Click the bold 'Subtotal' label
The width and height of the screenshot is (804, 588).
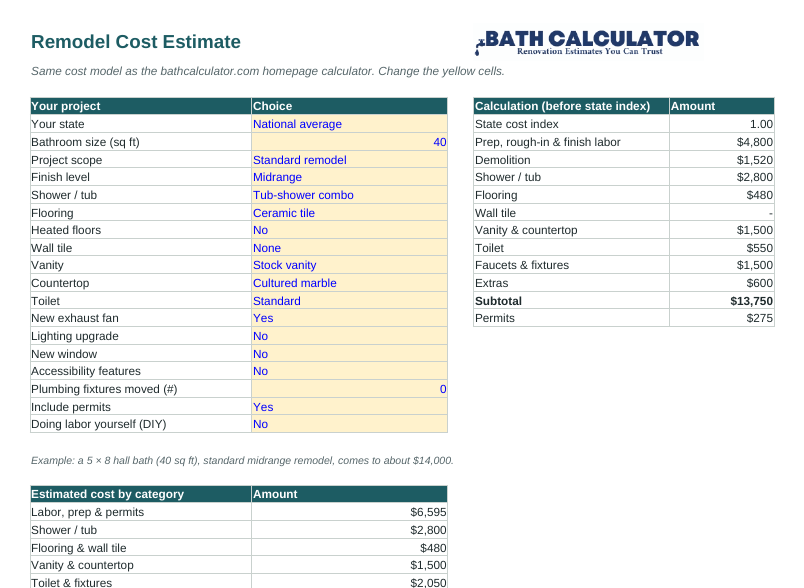pyautogui.click(x=498, y=301)
